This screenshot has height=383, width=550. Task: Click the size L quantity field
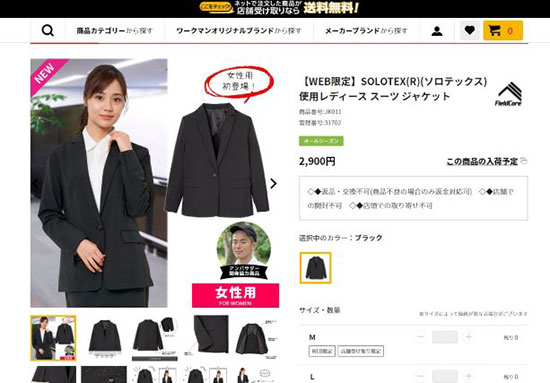[x=444, y=376]
